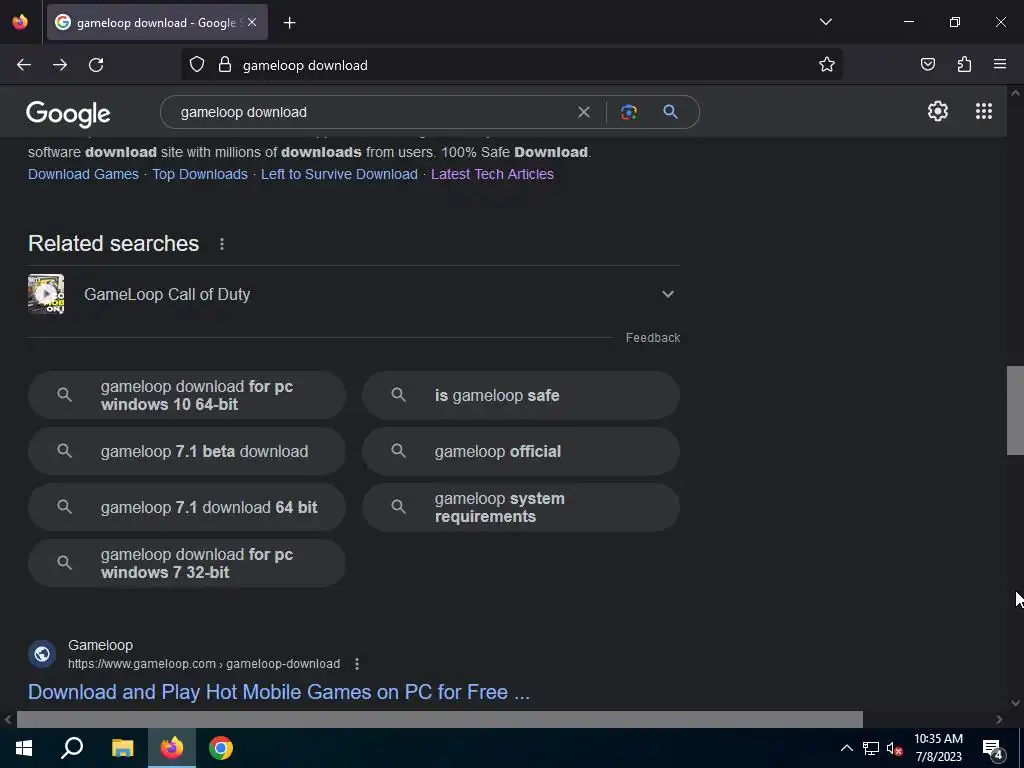Screen dimensions: 1024x768
Task: Click the browser forward arrow
Action: [x=60, y=65]
